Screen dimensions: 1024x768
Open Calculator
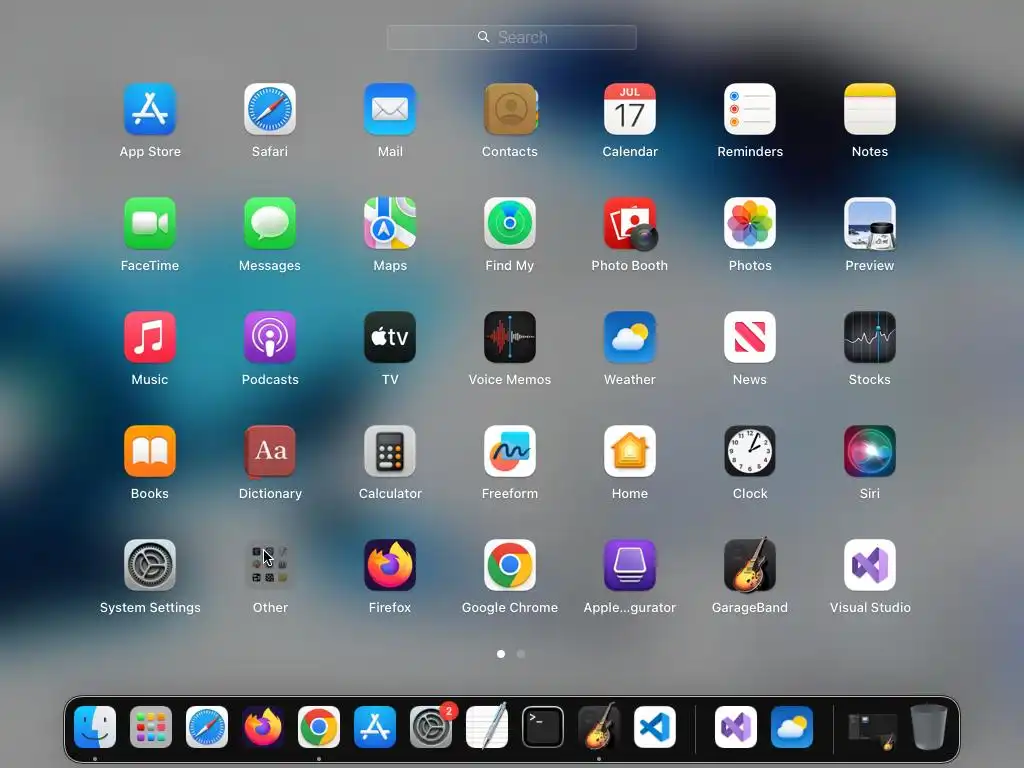click(390, 451)
